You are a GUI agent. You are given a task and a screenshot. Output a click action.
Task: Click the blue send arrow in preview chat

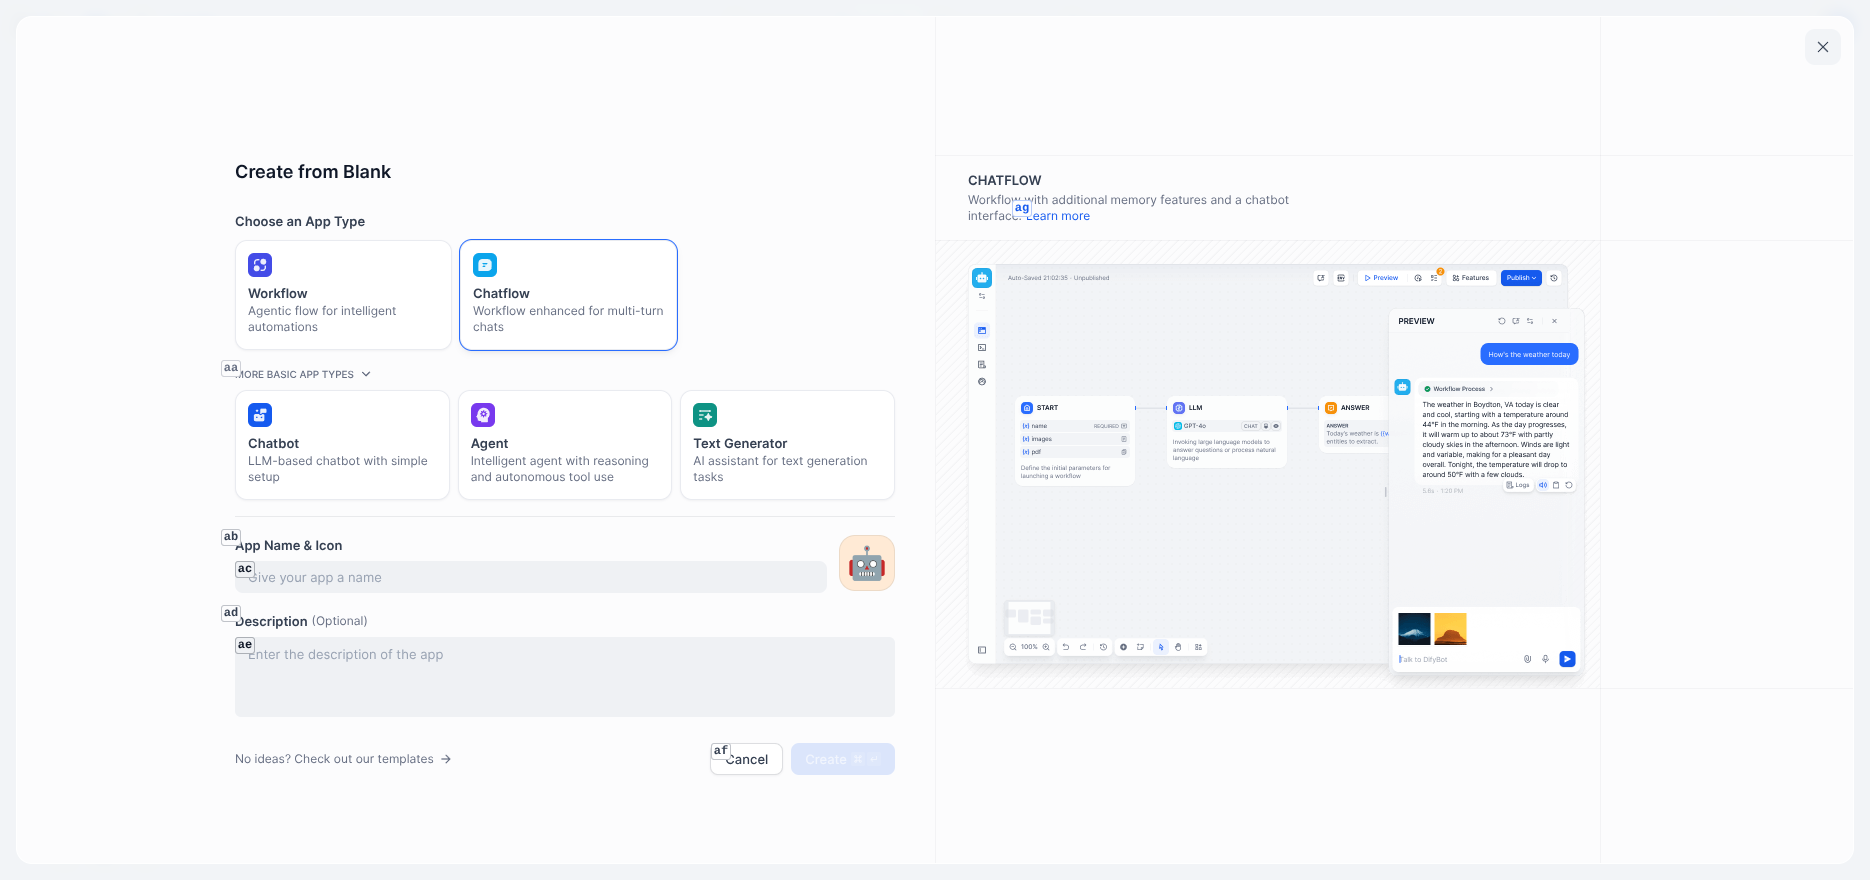(1567, 659)
